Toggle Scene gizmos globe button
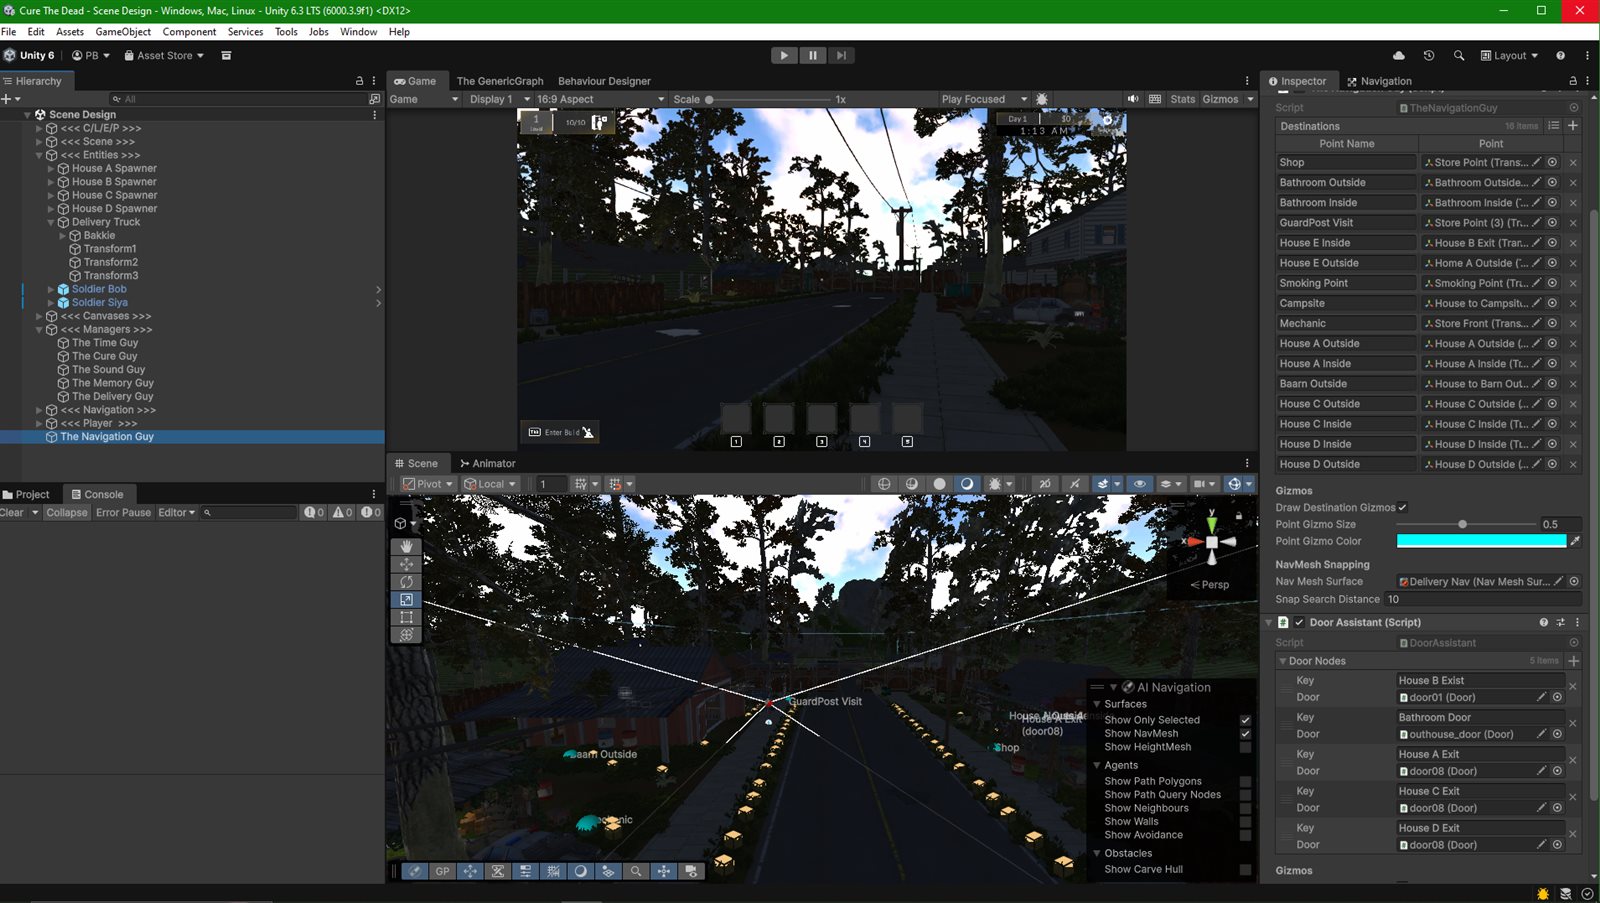Viewport: 1600px width, 903px height. [1235, 484]
